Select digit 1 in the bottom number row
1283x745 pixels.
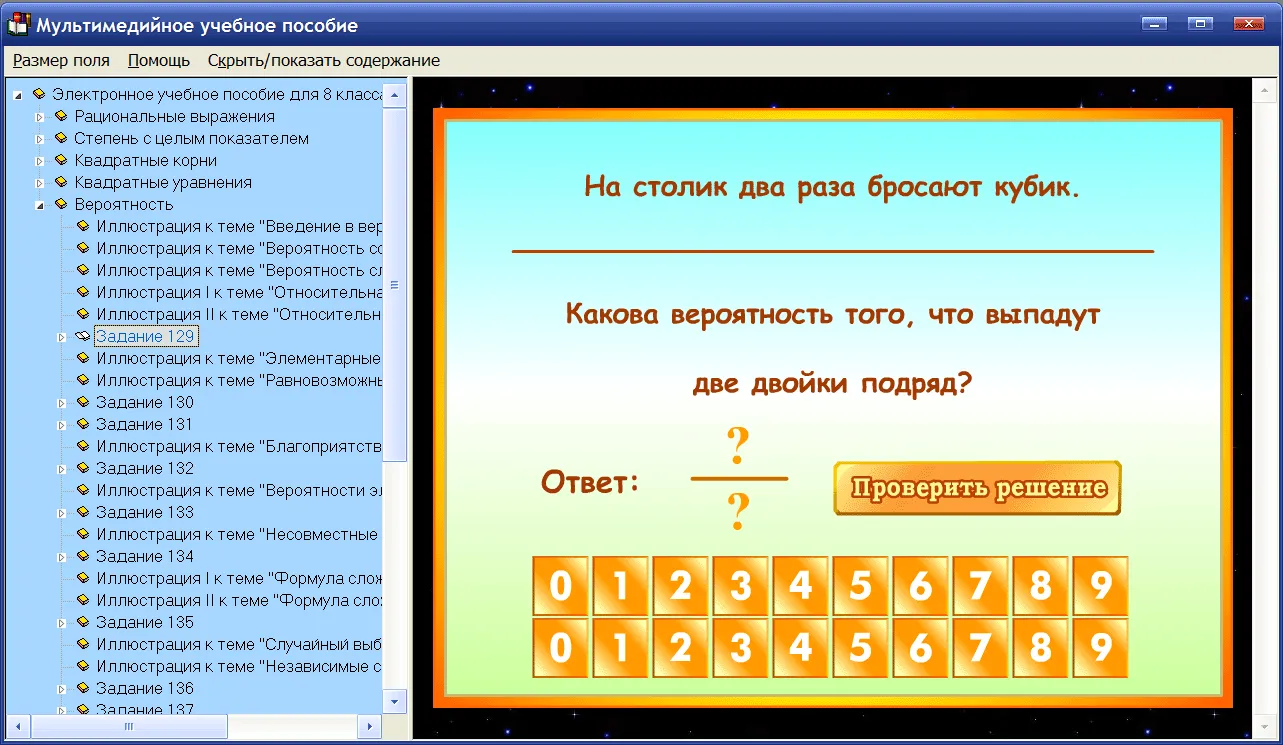click(x=620, y=648)
